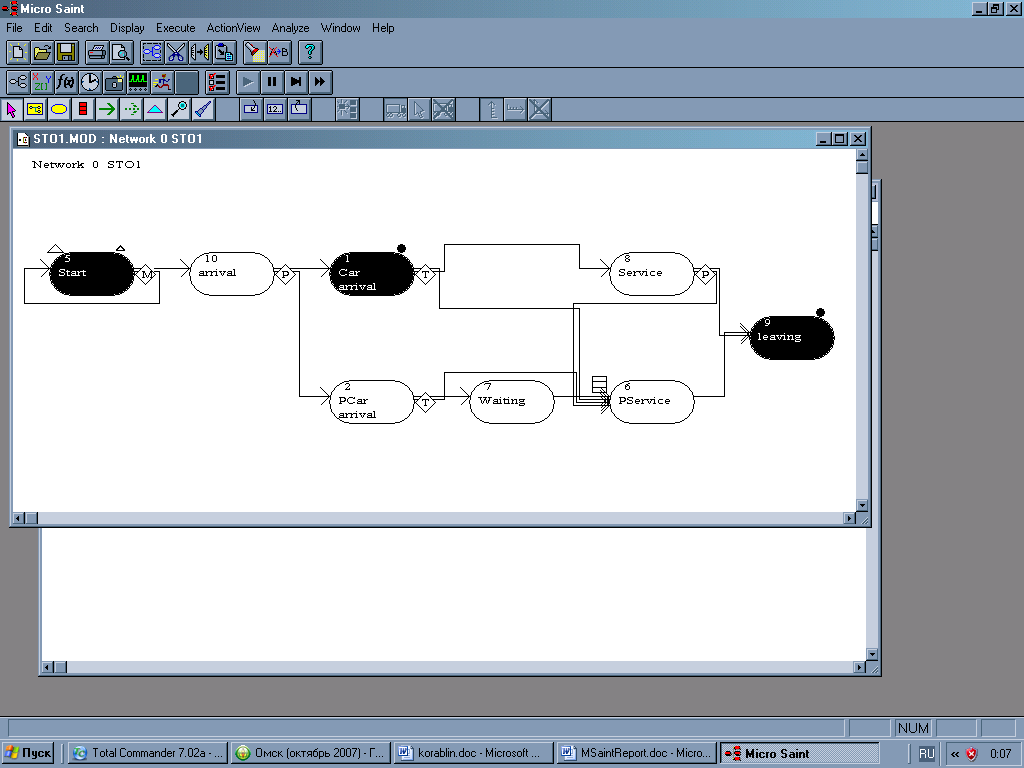The width and height of the screenshot is (1024, 768).
Task: Switch to korablin.doc in the taskbar
Action: pyautogui.click(x=472, y=753)
